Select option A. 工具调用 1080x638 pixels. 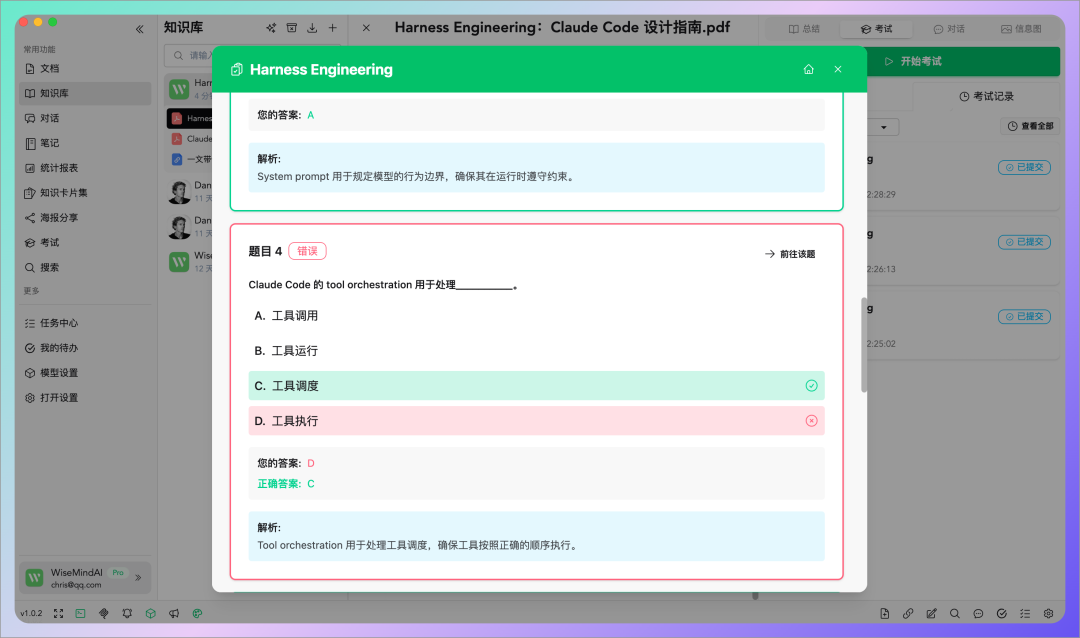coord(536,316)
